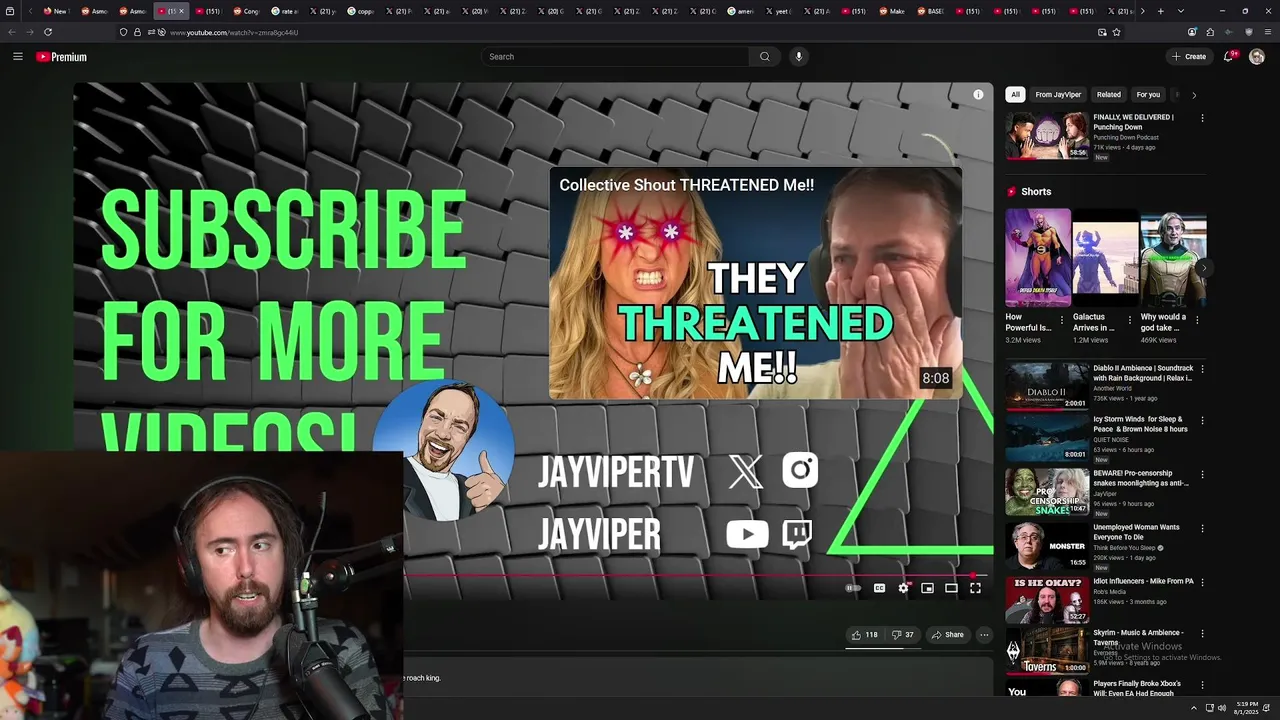Click the browser address bar URL
This screenshot has width=1280, height=720.
tap(234, 32)
